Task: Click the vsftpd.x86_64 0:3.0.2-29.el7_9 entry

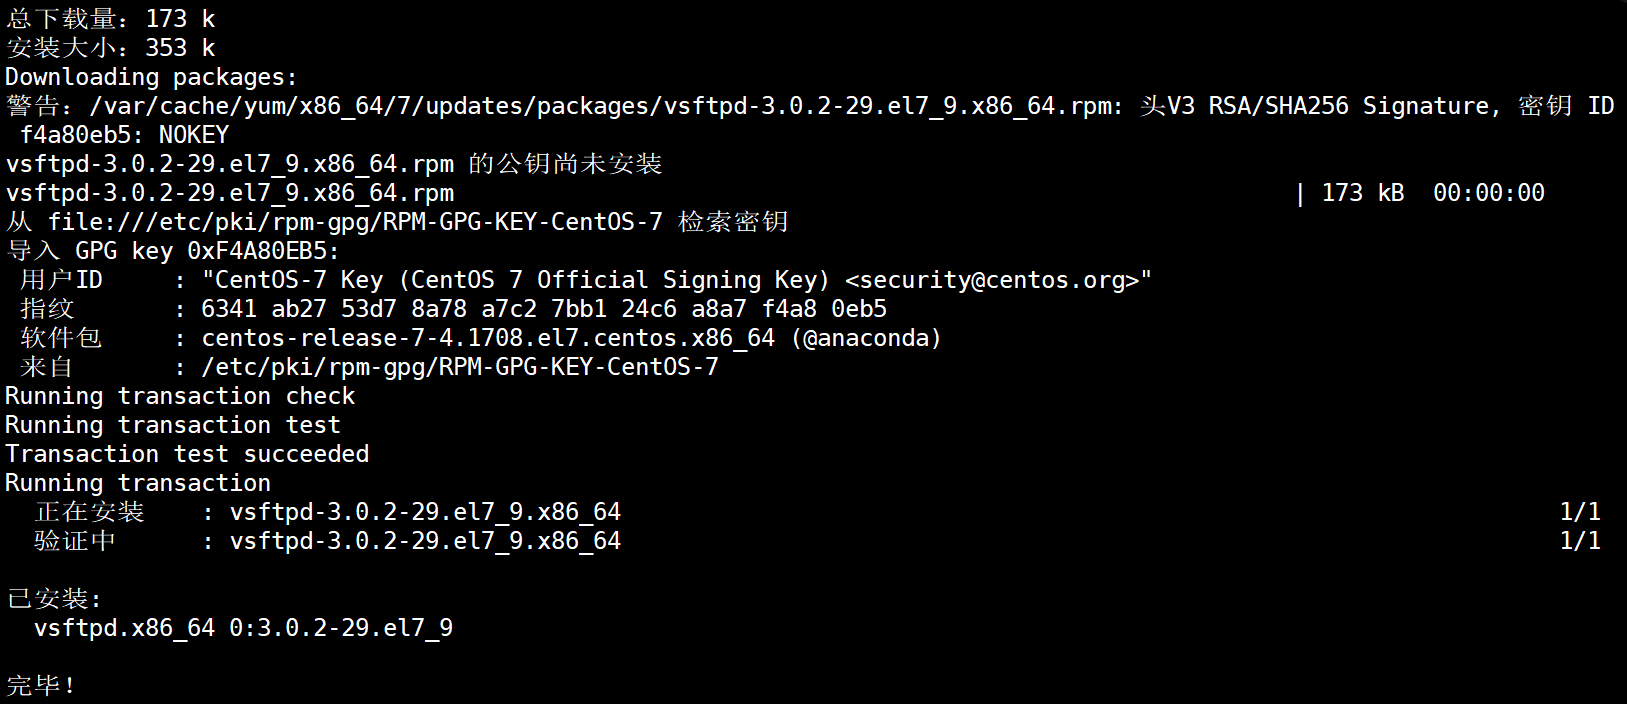Action: (x=243, y=628)
